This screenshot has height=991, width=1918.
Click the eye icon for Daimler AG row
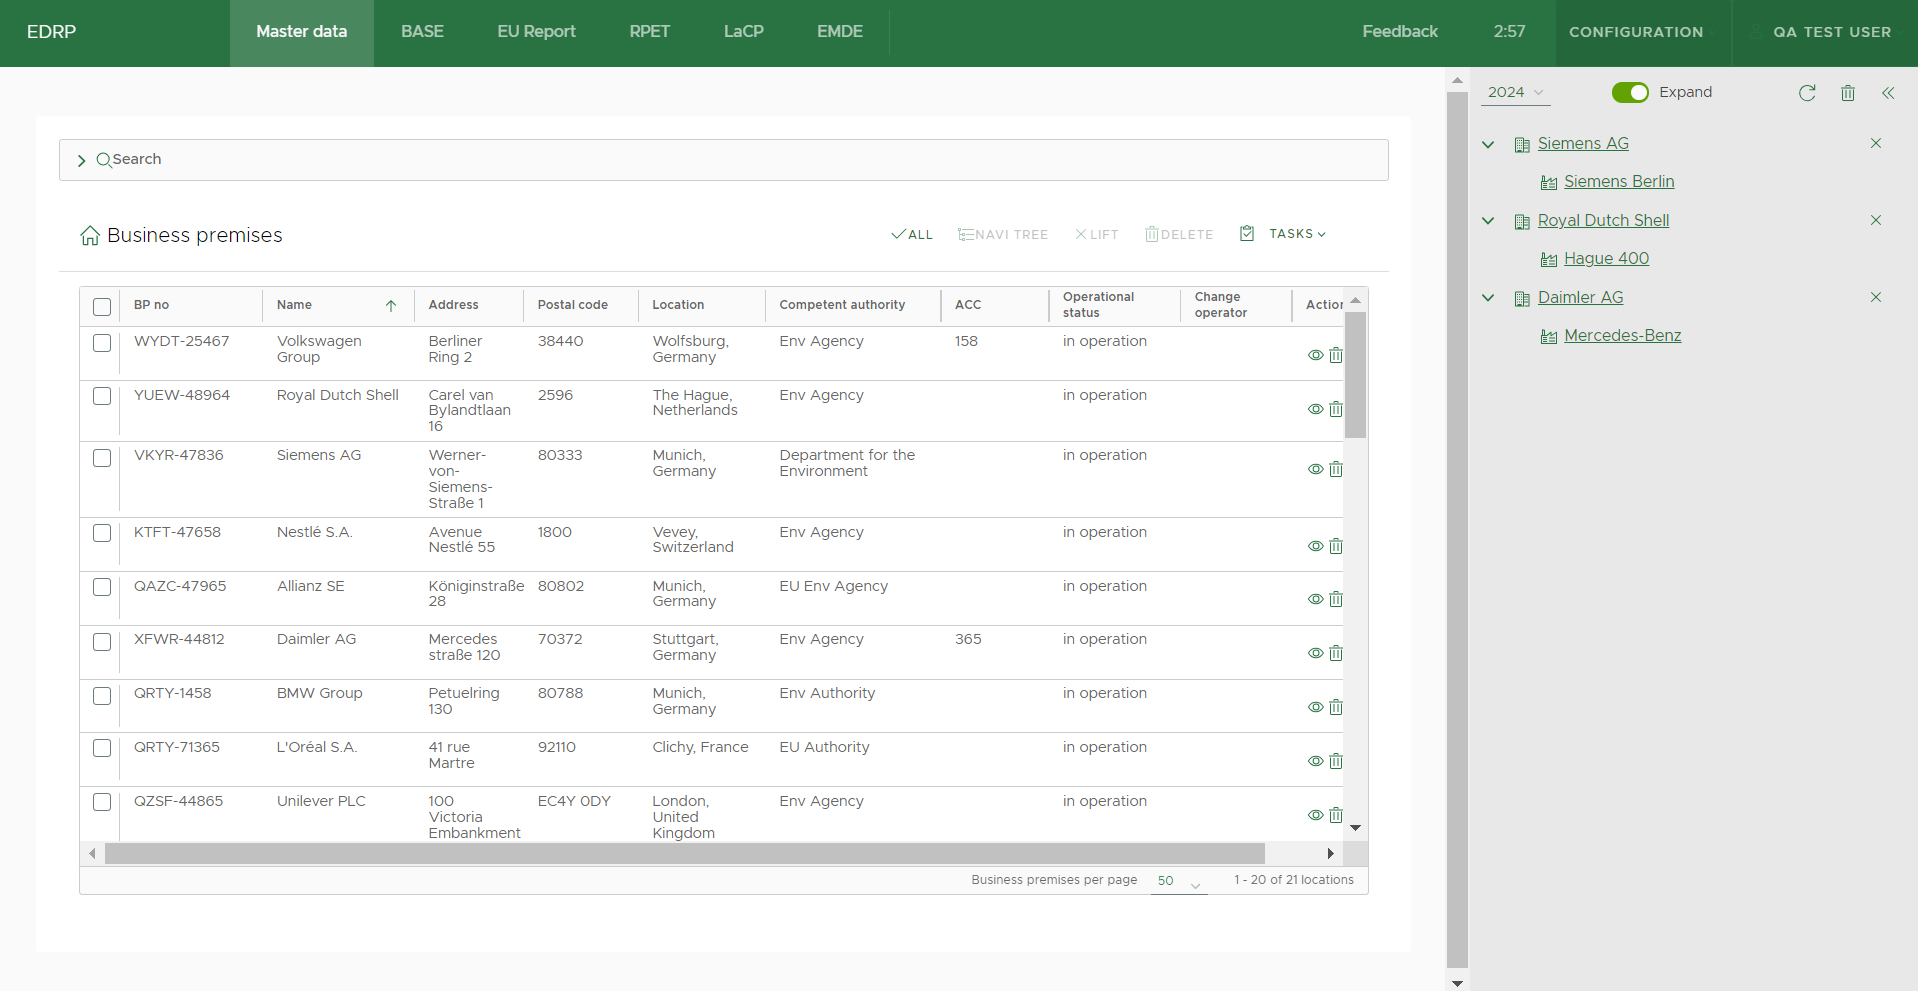(1315, 653)
